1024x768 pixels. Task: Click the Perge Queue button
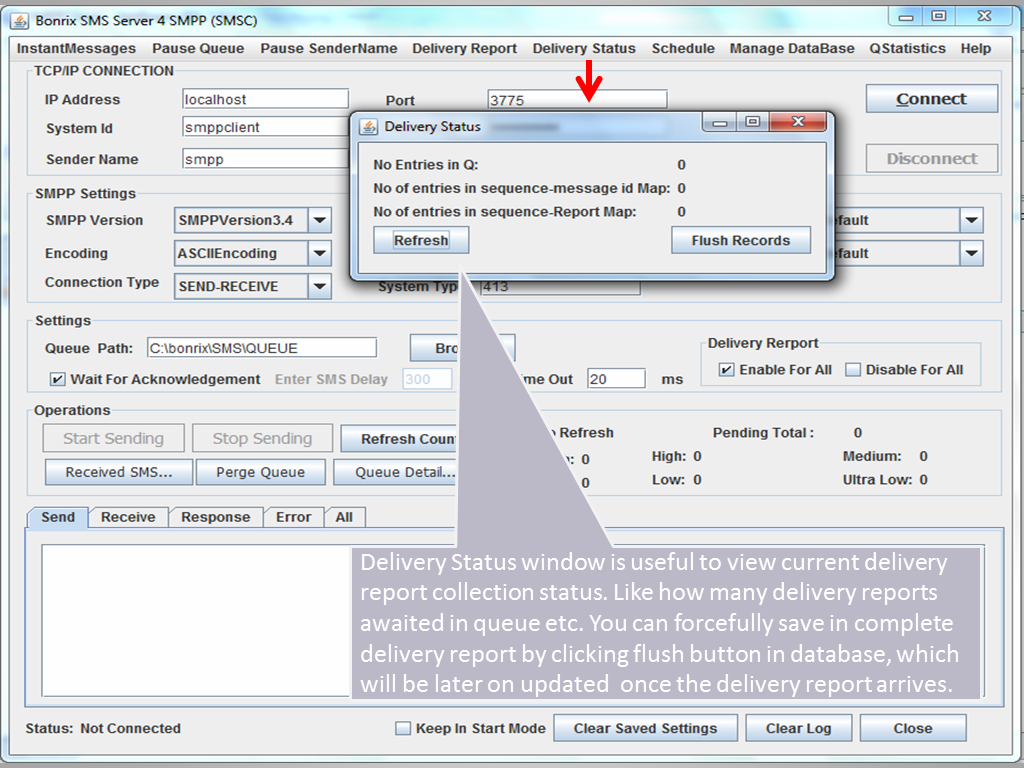pyautogui.click(x=261, y=472)
